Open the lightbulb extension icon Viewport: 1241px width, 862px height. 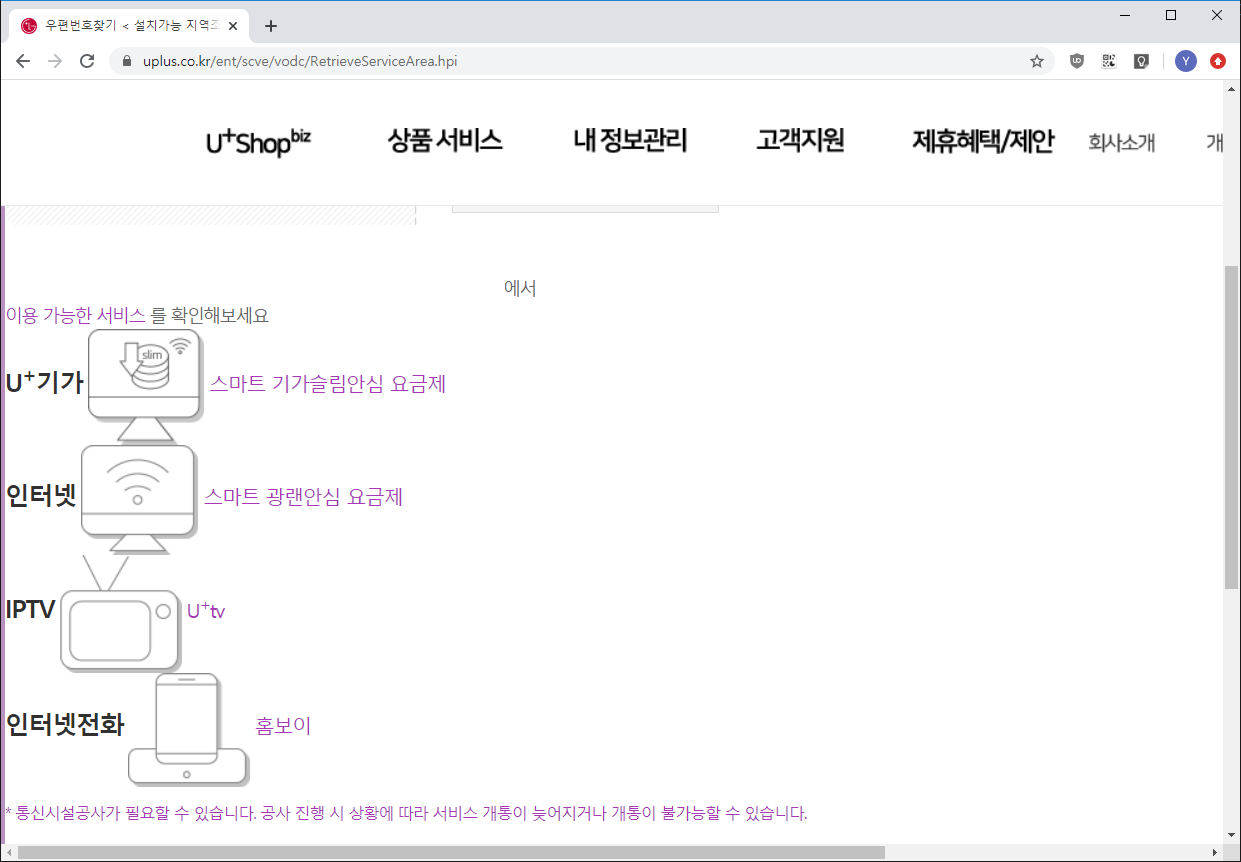1140,61
